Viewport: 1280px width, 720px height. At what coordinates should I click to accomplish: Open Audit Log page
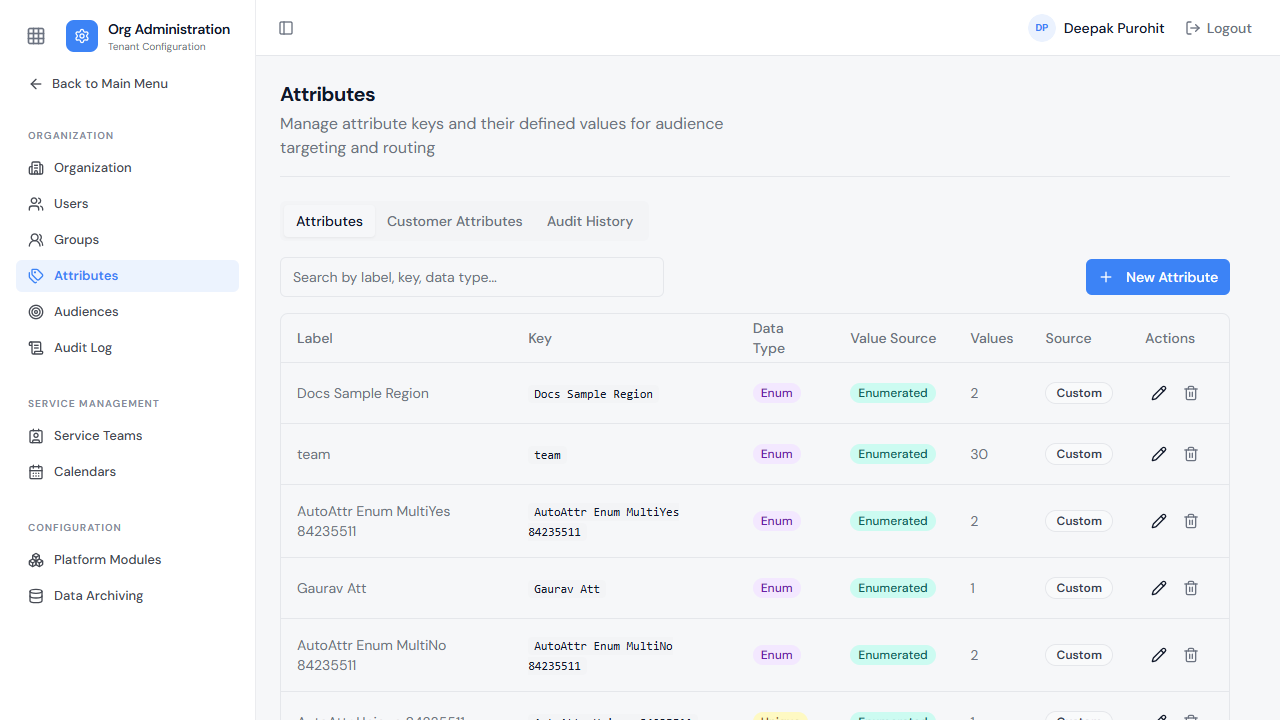(127, 348)
